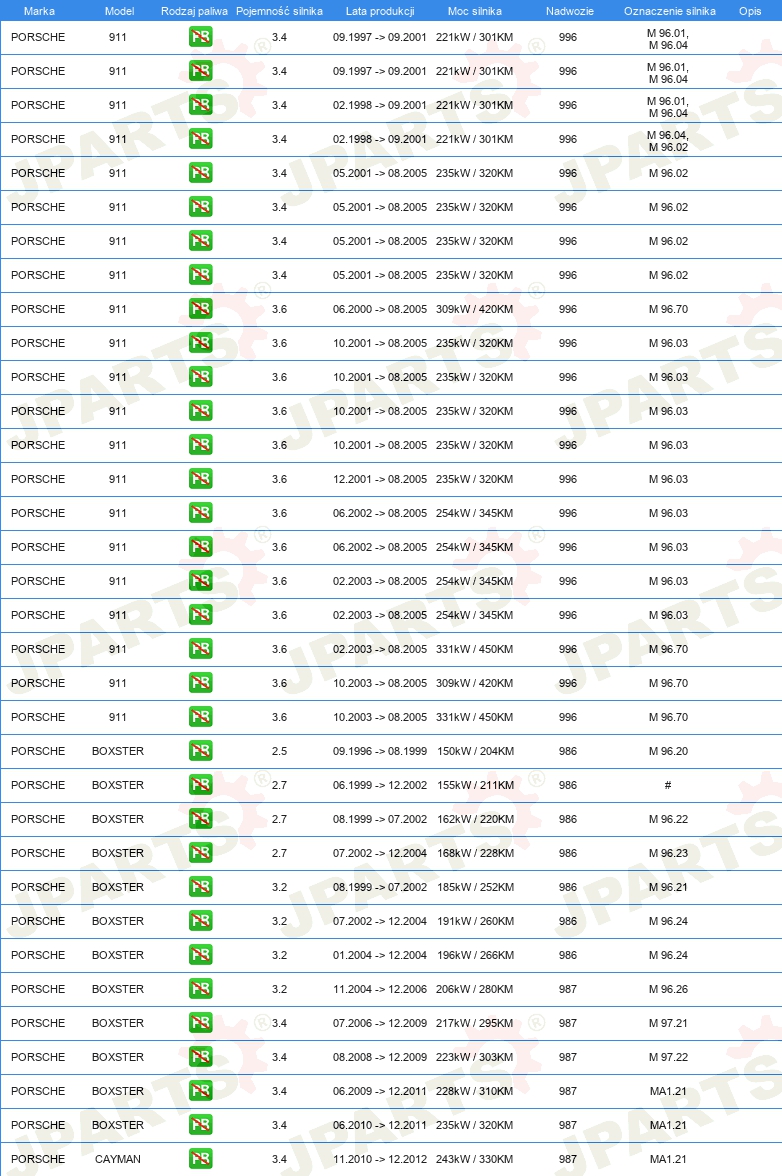Click fuel icon for Boxster 168kW / 228KM
Screen dimensions: 782x1176
(x=200, y=853)
